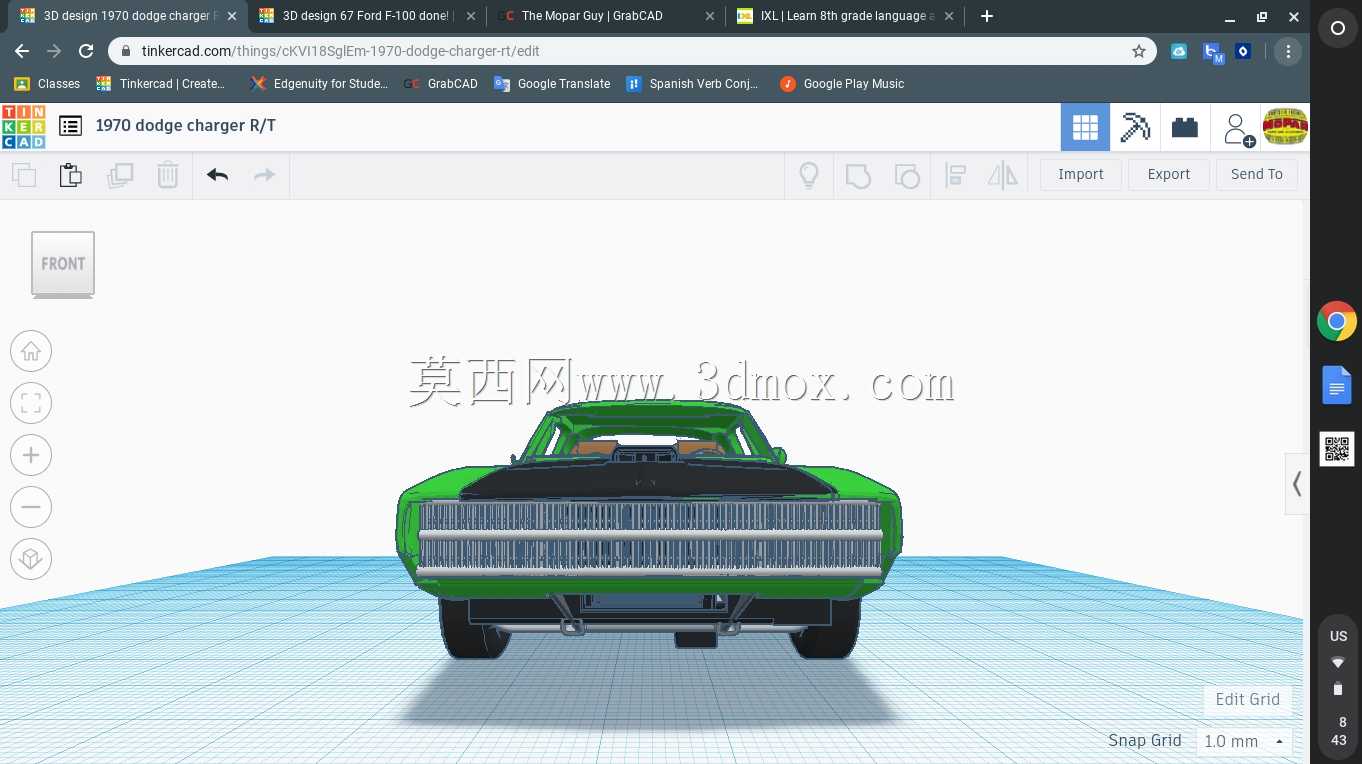Switch to The Mopar Guy GrabCAD tab
Screen dimensions: 1362x764
pyautogui.click(x=605, y=16)
